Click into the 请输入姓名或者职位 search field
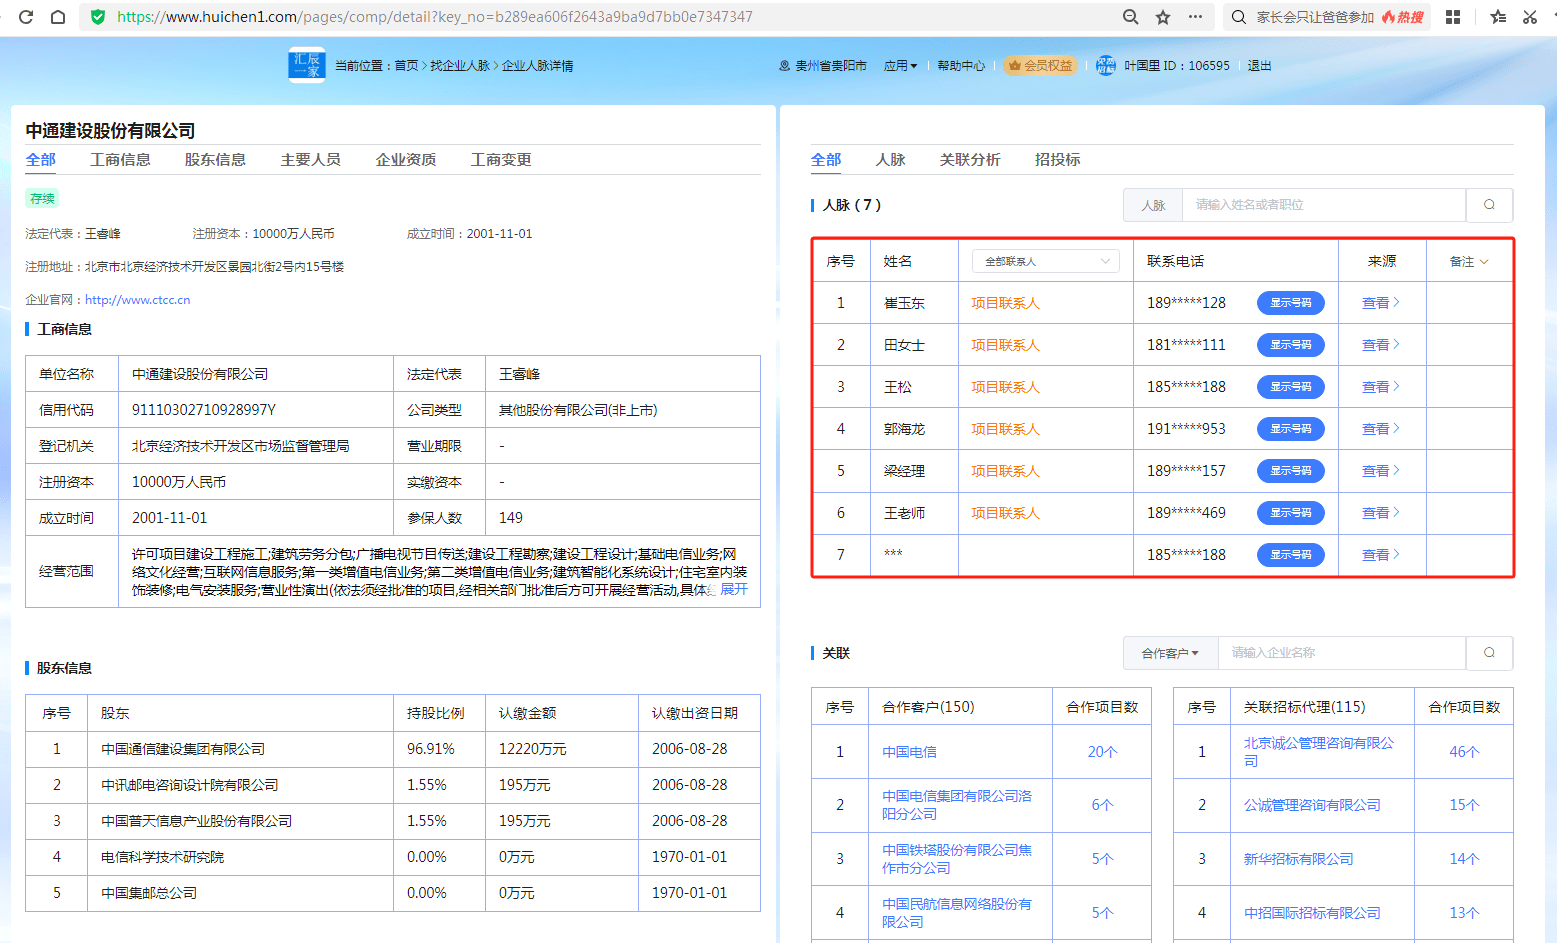The height and width of the screenshot is (943, 1557). click(x=1324, y=205)
